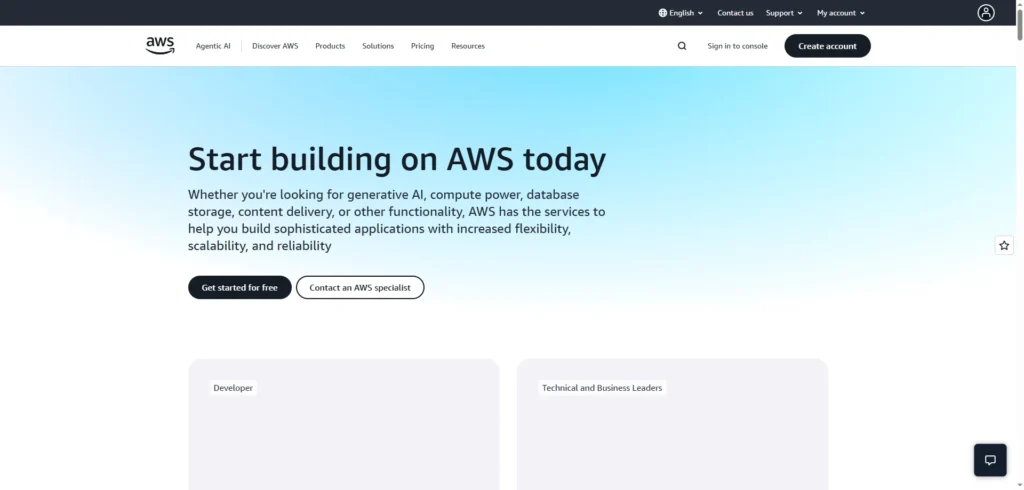
Task: Open the My account dropdown
Action: coord(840,13)
